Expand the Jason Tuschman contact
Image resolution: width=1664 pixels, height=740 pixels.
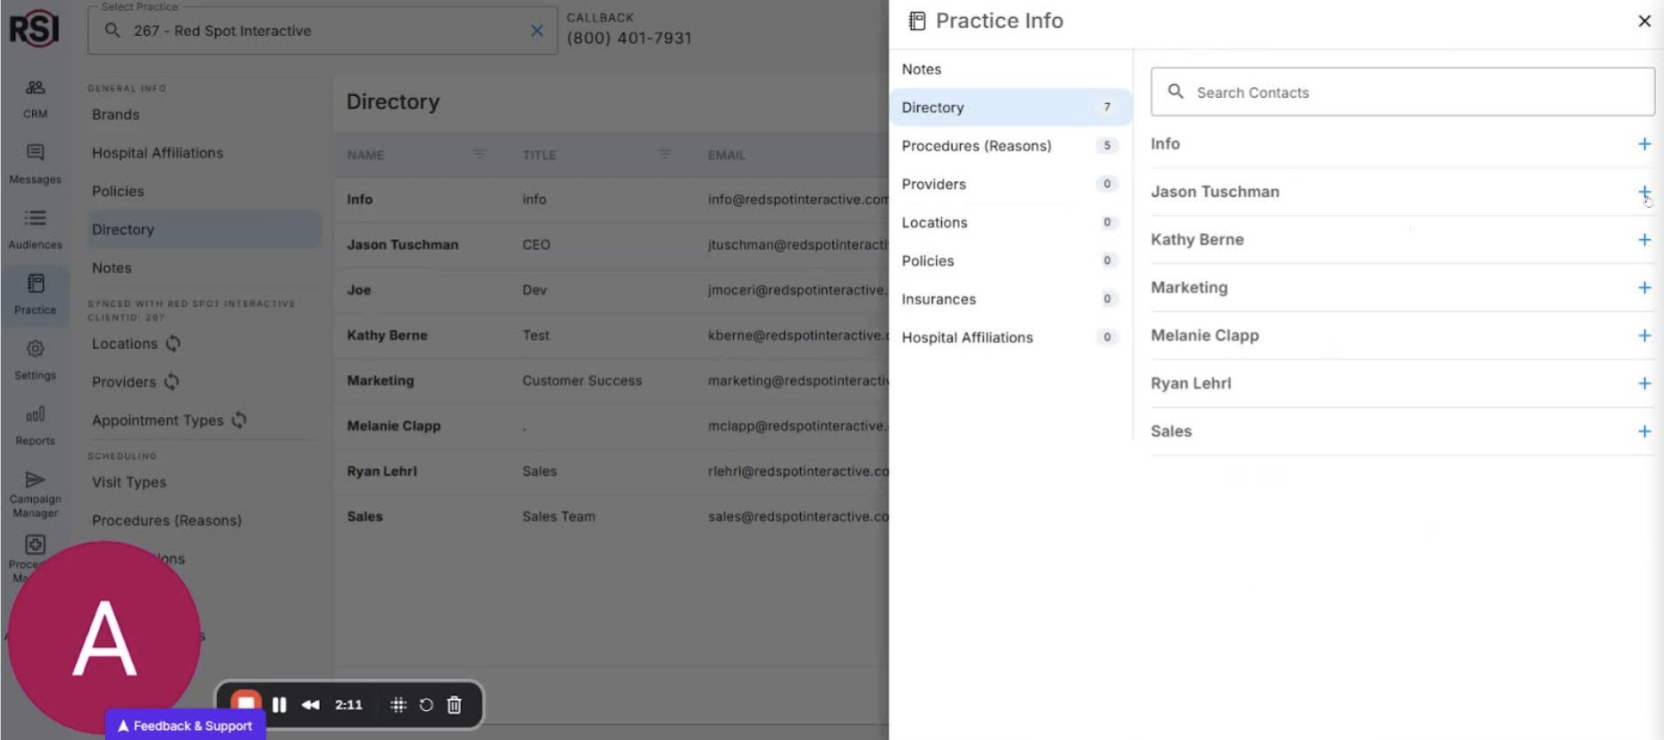tap(1644, 192)
